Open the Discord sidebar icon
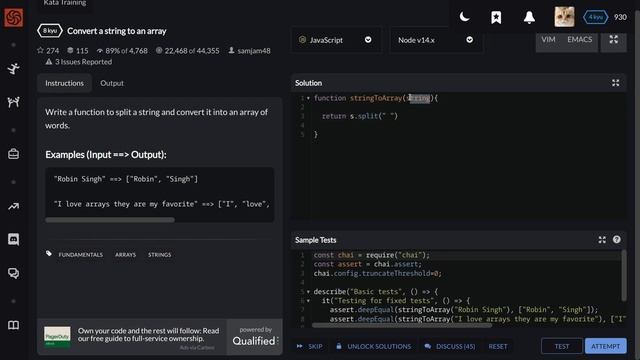640x360 pixels. tap(13, 239)
